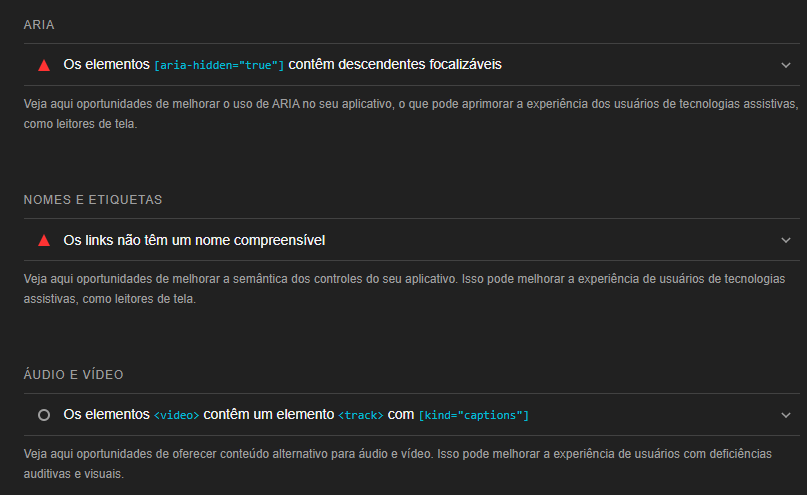Select the 'Os links não têm um nome compreensível' title
This screenshot has width=807, height=495.
194,240
